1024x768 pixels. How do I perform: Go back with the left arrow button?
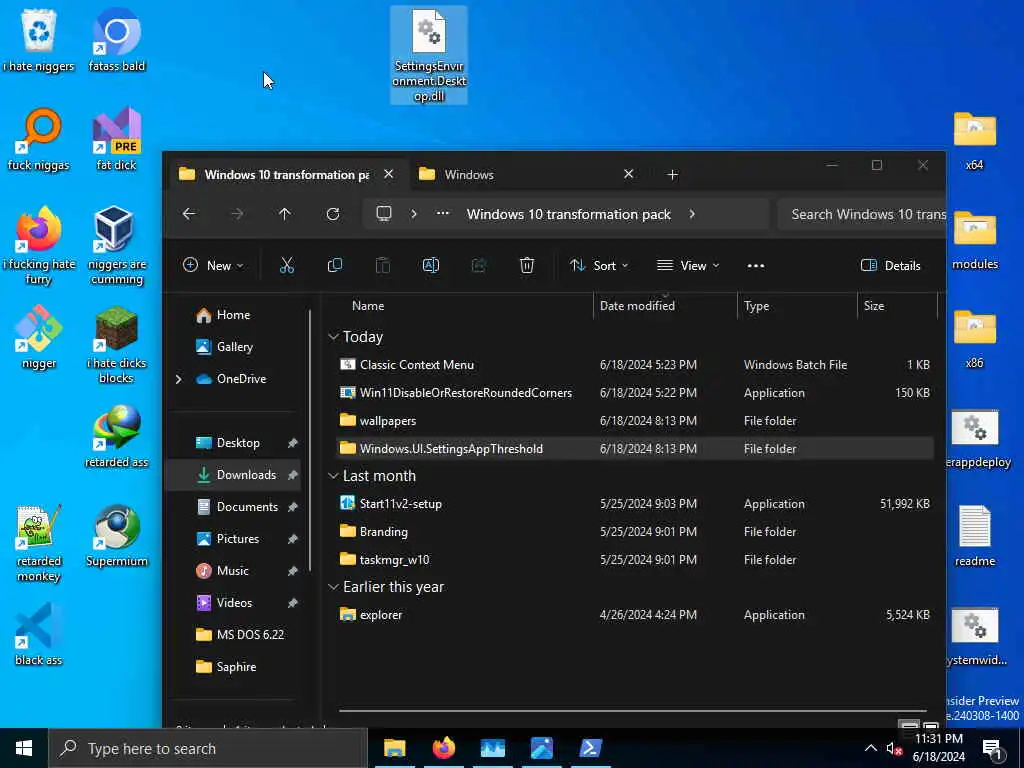pos(189,214)
